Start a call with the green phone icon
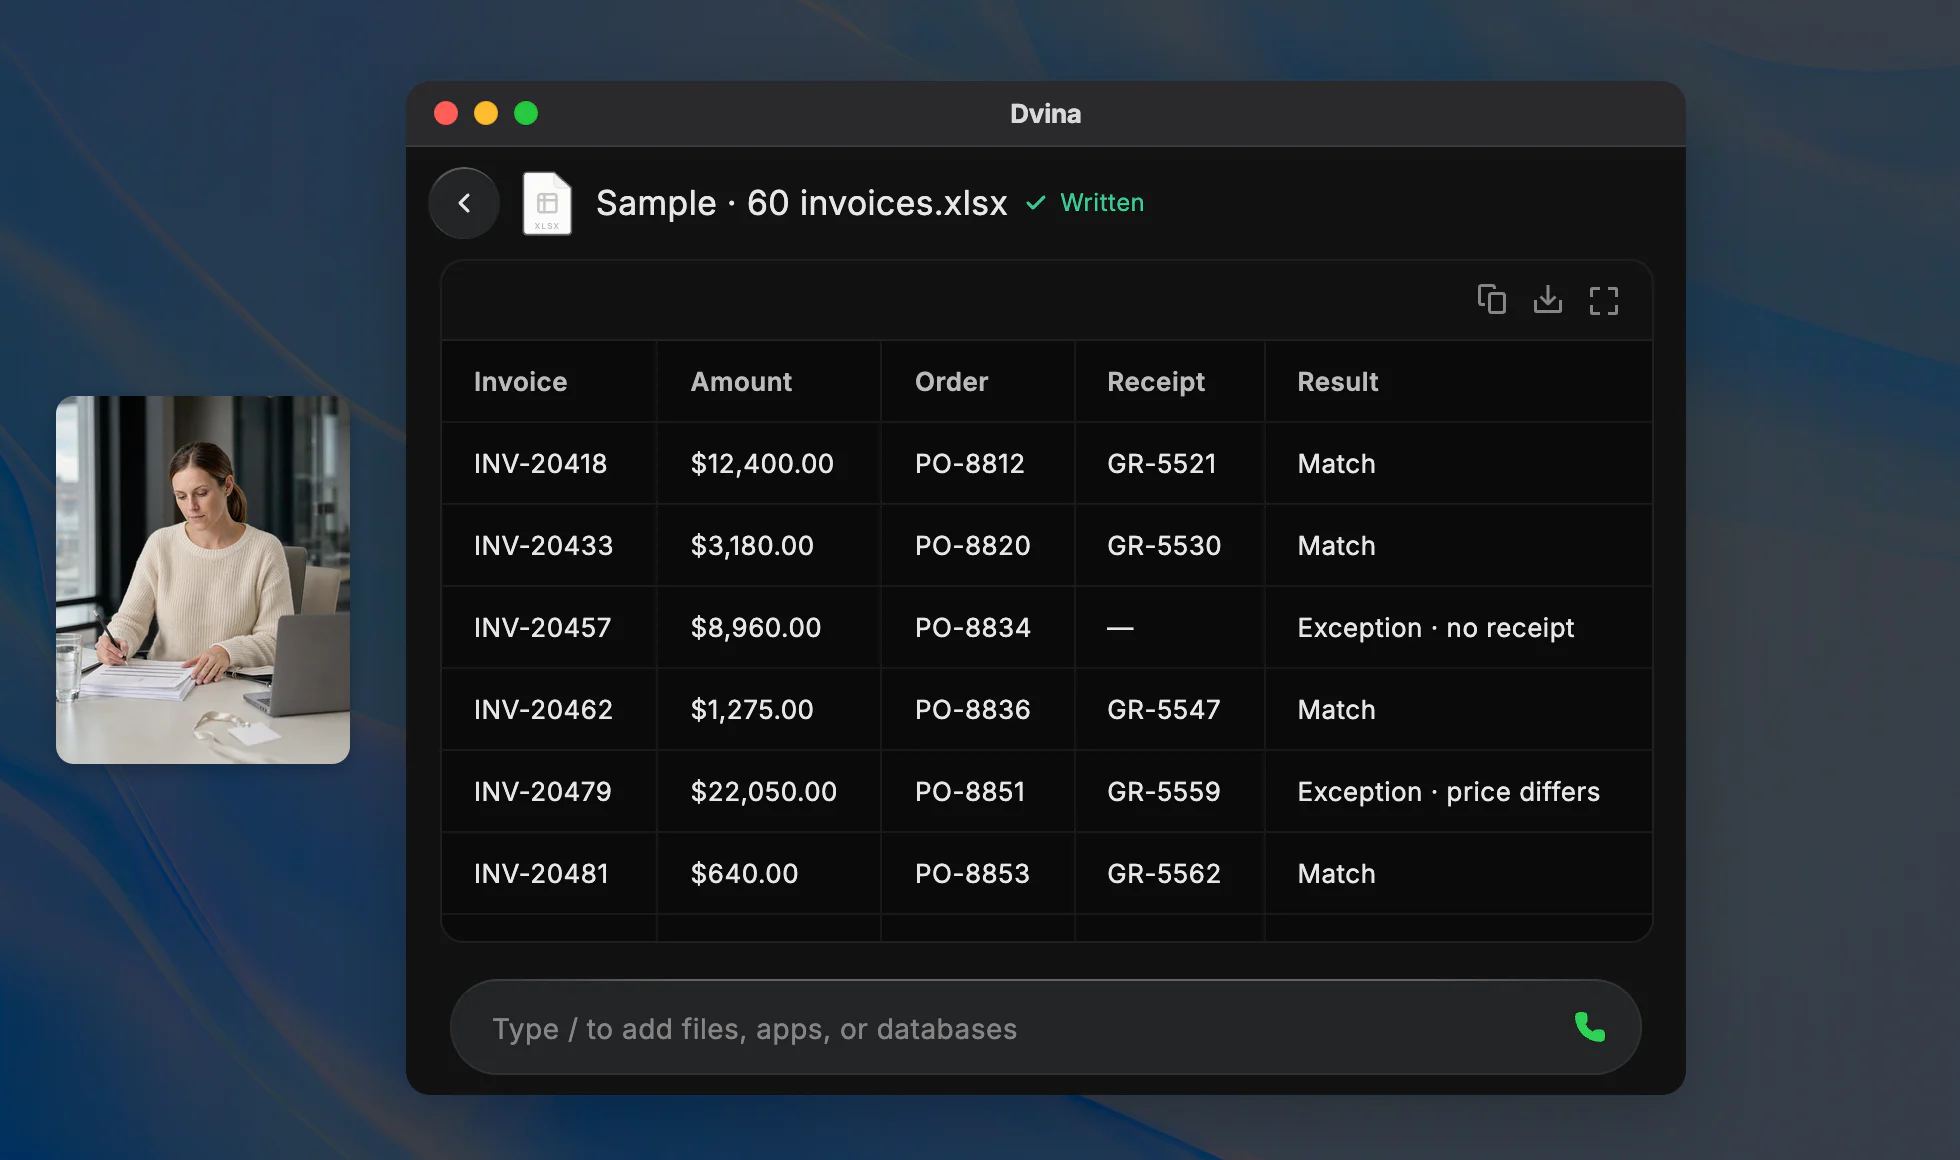The width and height of the screenshot is (1960, 1160). click(1589, 1027)
